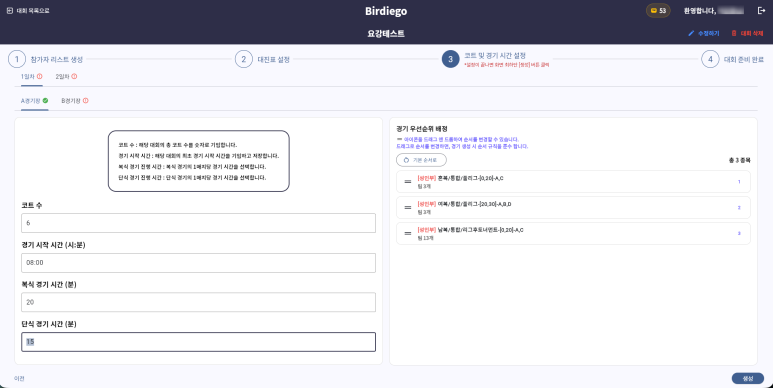Click drag handle of 여복/통합 row
The height and width of the screenshot is (388, 773).
408,208
